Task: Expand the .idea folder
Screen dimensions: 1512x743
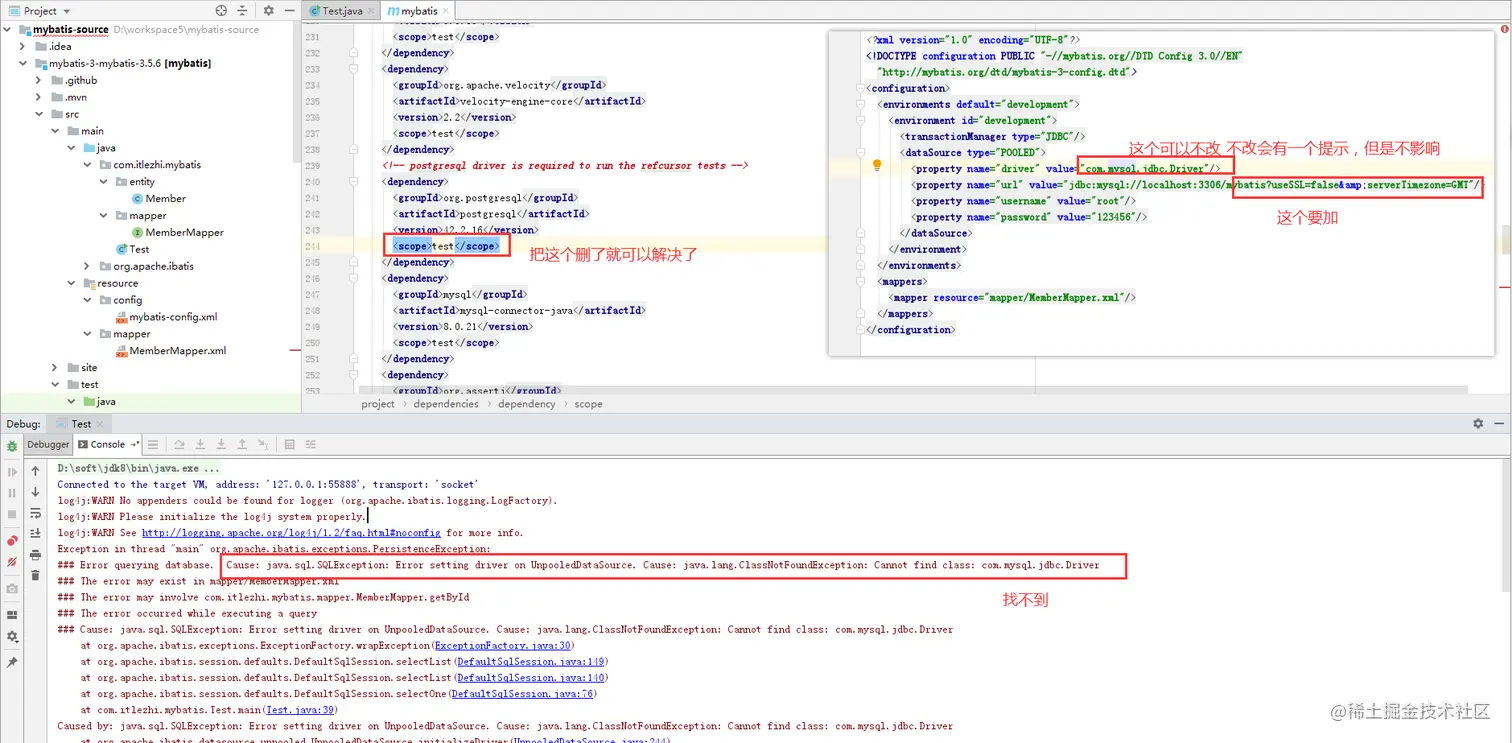Action: (24, 46)
